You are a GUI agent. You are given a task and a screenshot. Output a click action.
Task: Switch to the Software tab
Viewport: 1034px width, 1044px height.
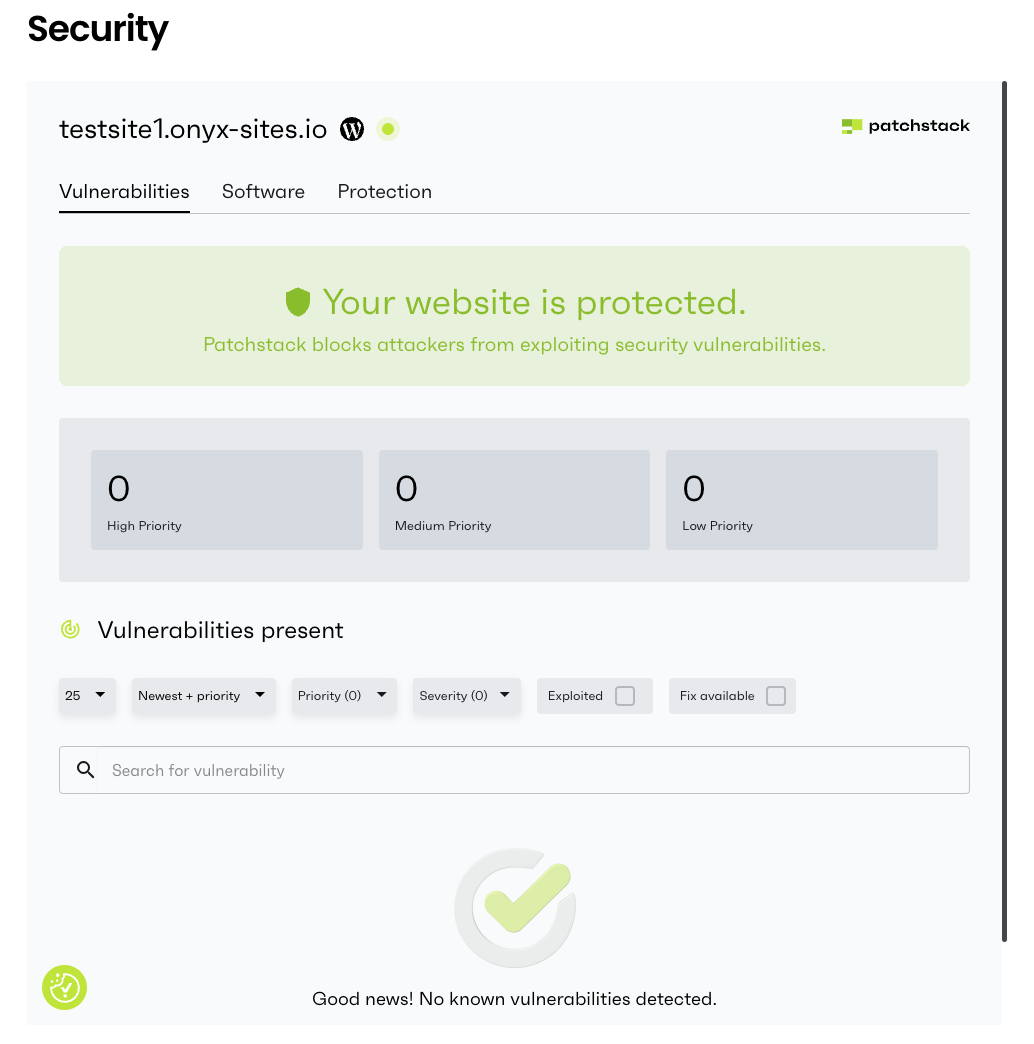click(263, 192)
